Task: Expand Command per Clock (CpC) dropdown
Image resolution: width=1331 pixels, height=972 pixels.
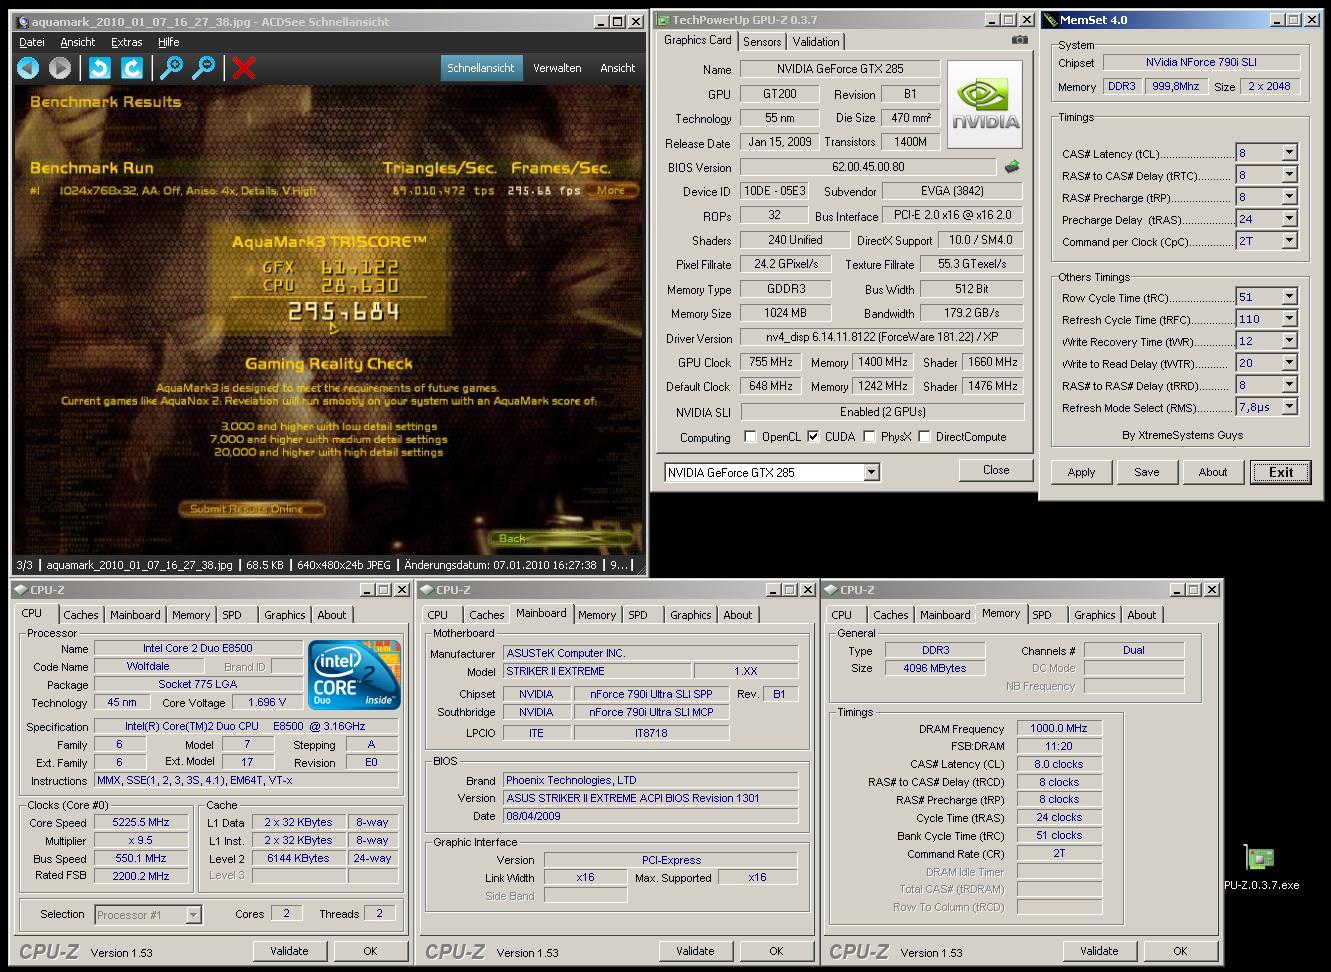Action: [1289, 241]
